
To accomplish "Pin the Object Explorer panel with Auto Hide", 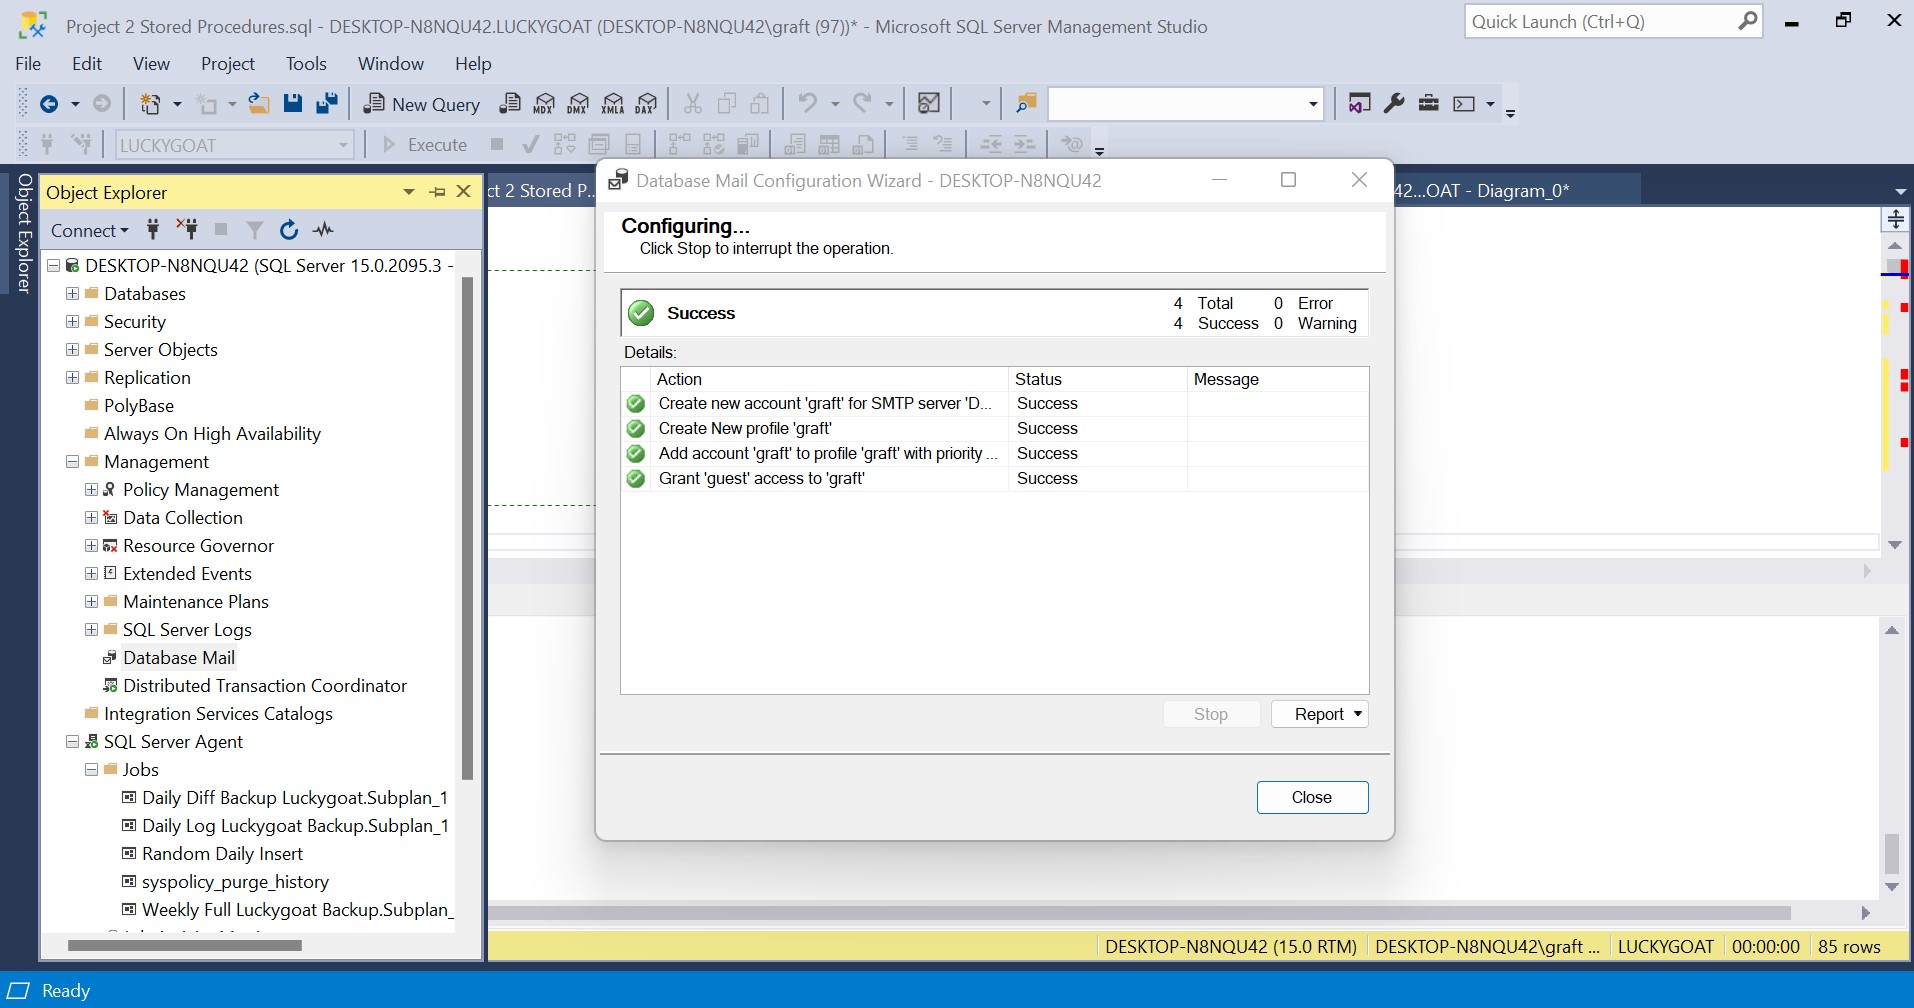I will [x=438, y=192].
